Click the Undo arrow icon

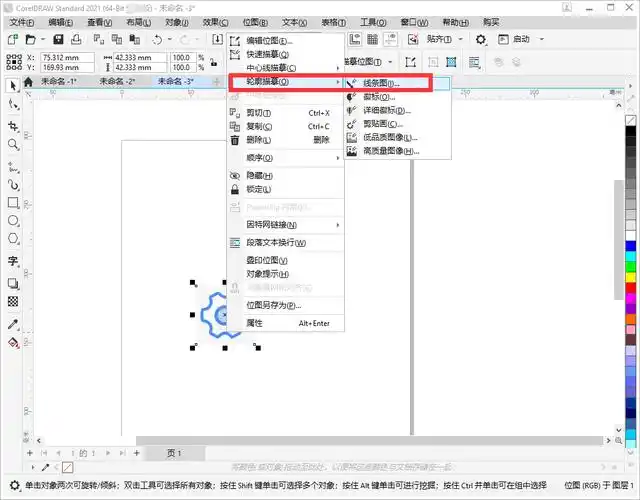(157, 39)
